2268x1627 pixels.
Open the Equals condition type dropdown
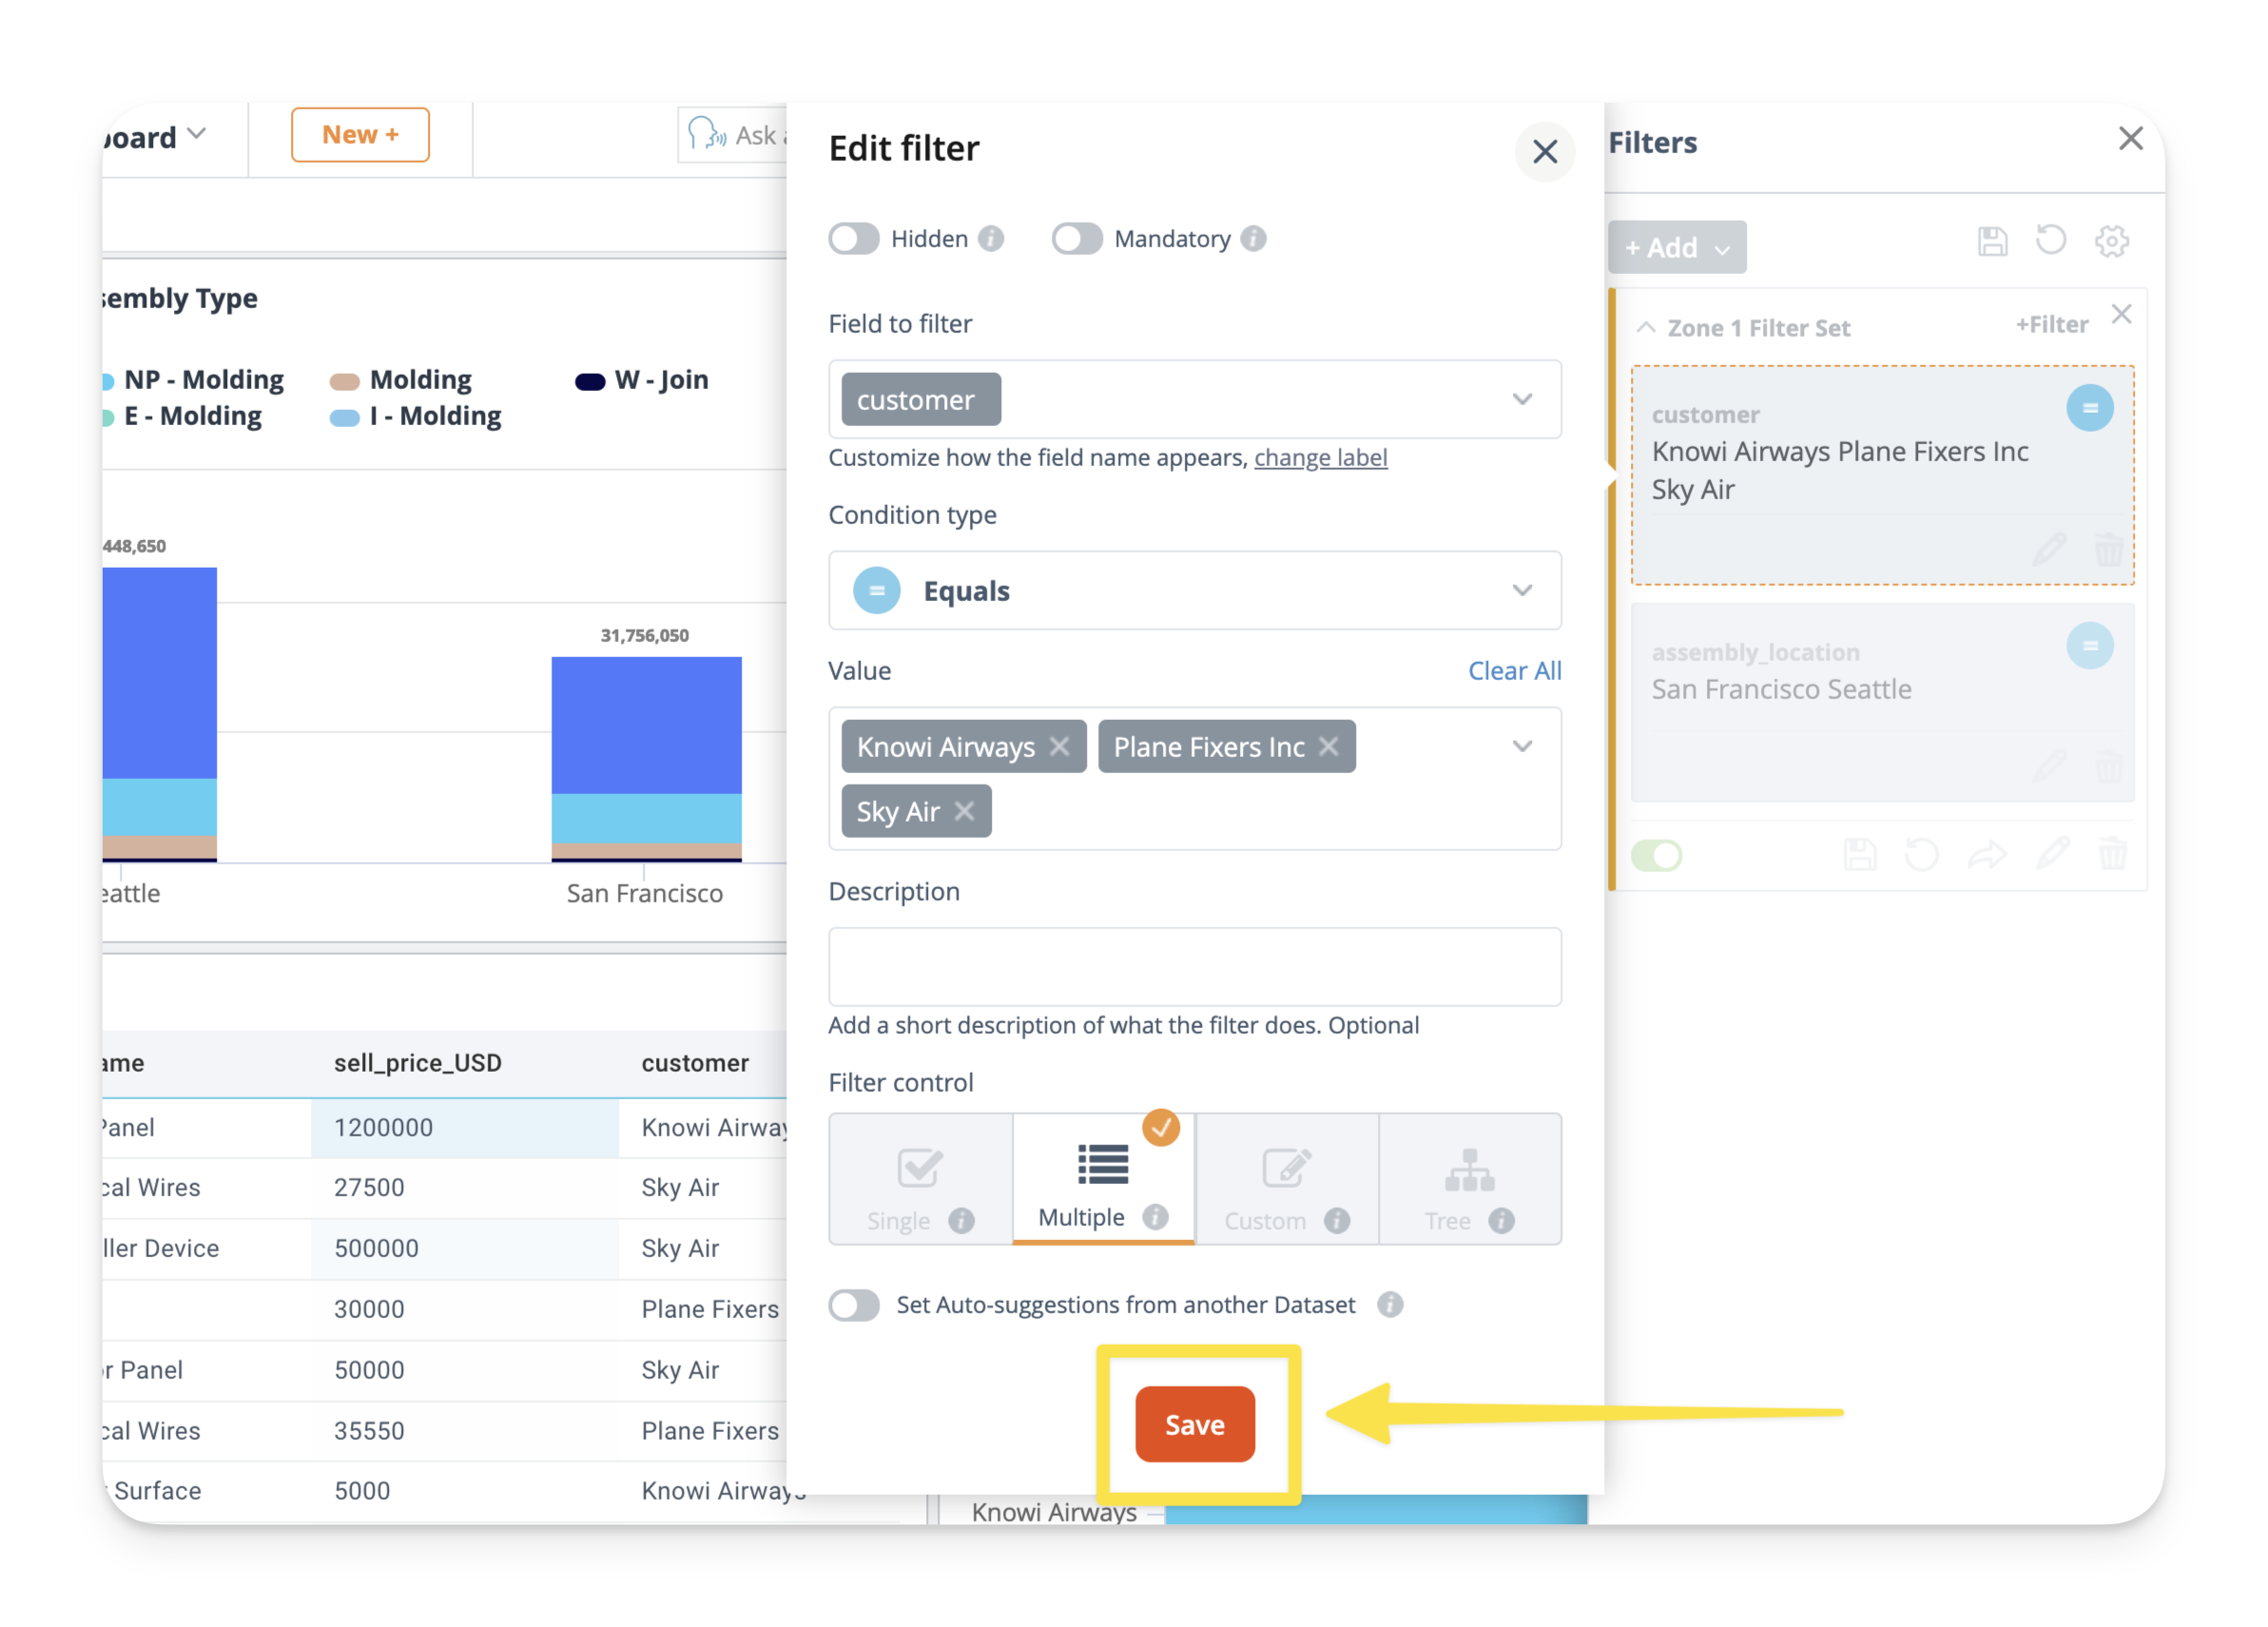click(x=1522, y=590)
